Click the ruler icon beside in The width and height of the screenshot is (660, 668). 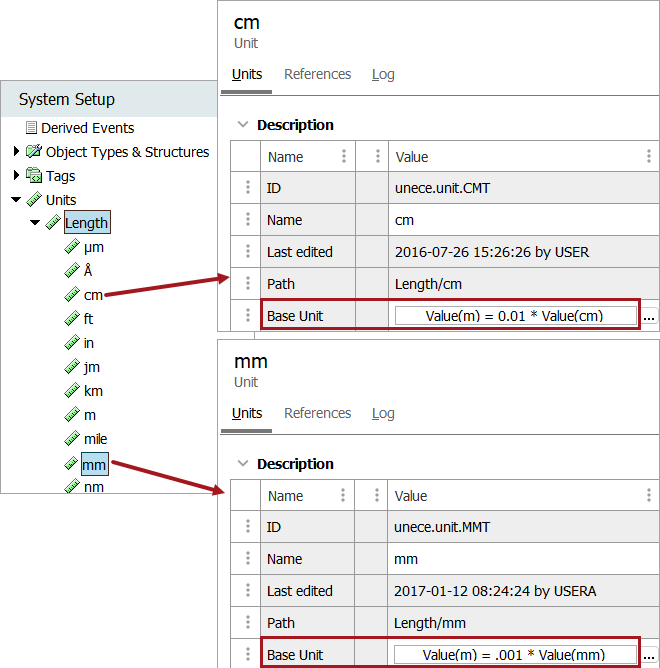pos(72,343)
